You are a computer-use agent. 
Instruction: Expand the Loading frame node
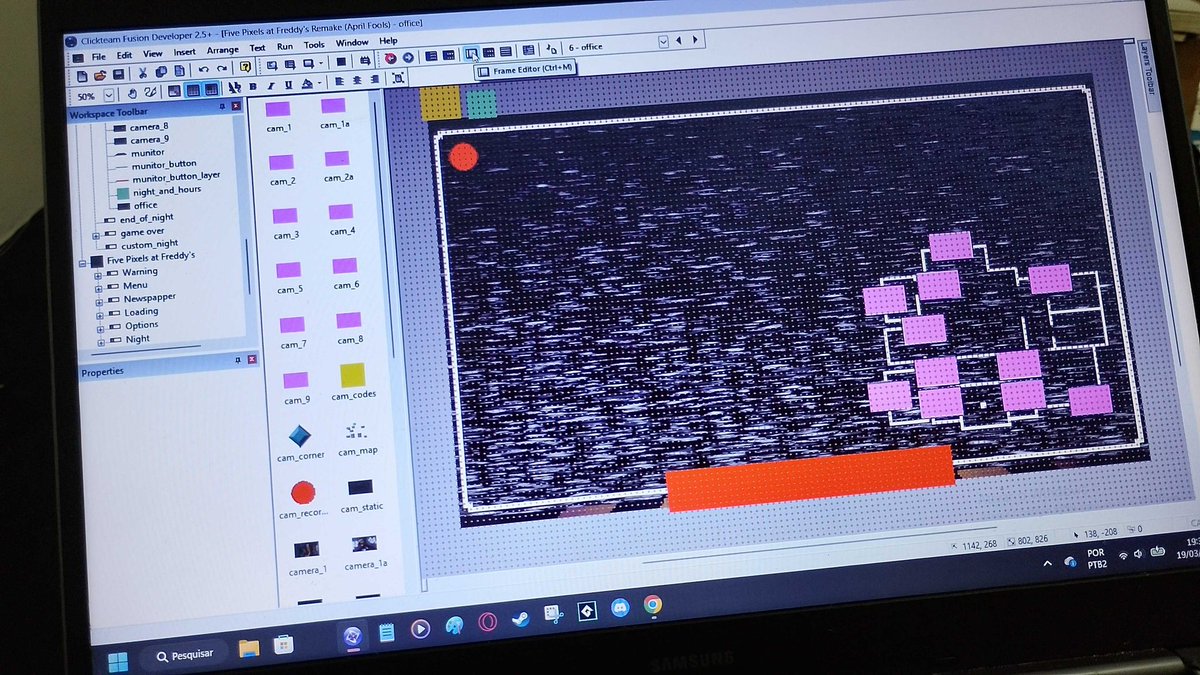pos(99,315)
